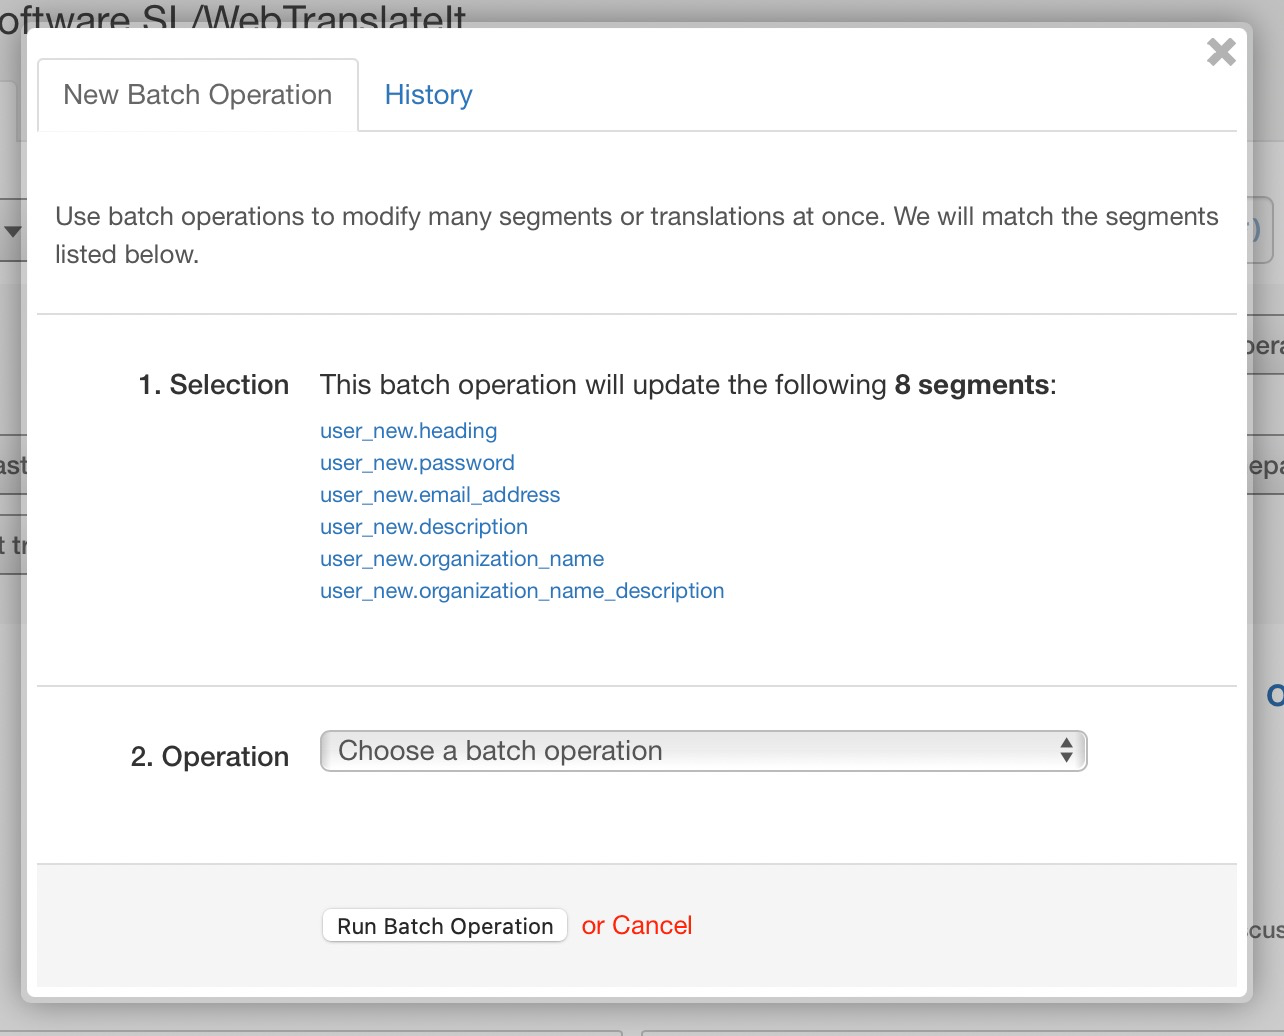The height and width of the screenshot is (1036, 1284).
Task: Click the red 'or Cancel' link
Action: pyautogui.click(x=637, y=926)
